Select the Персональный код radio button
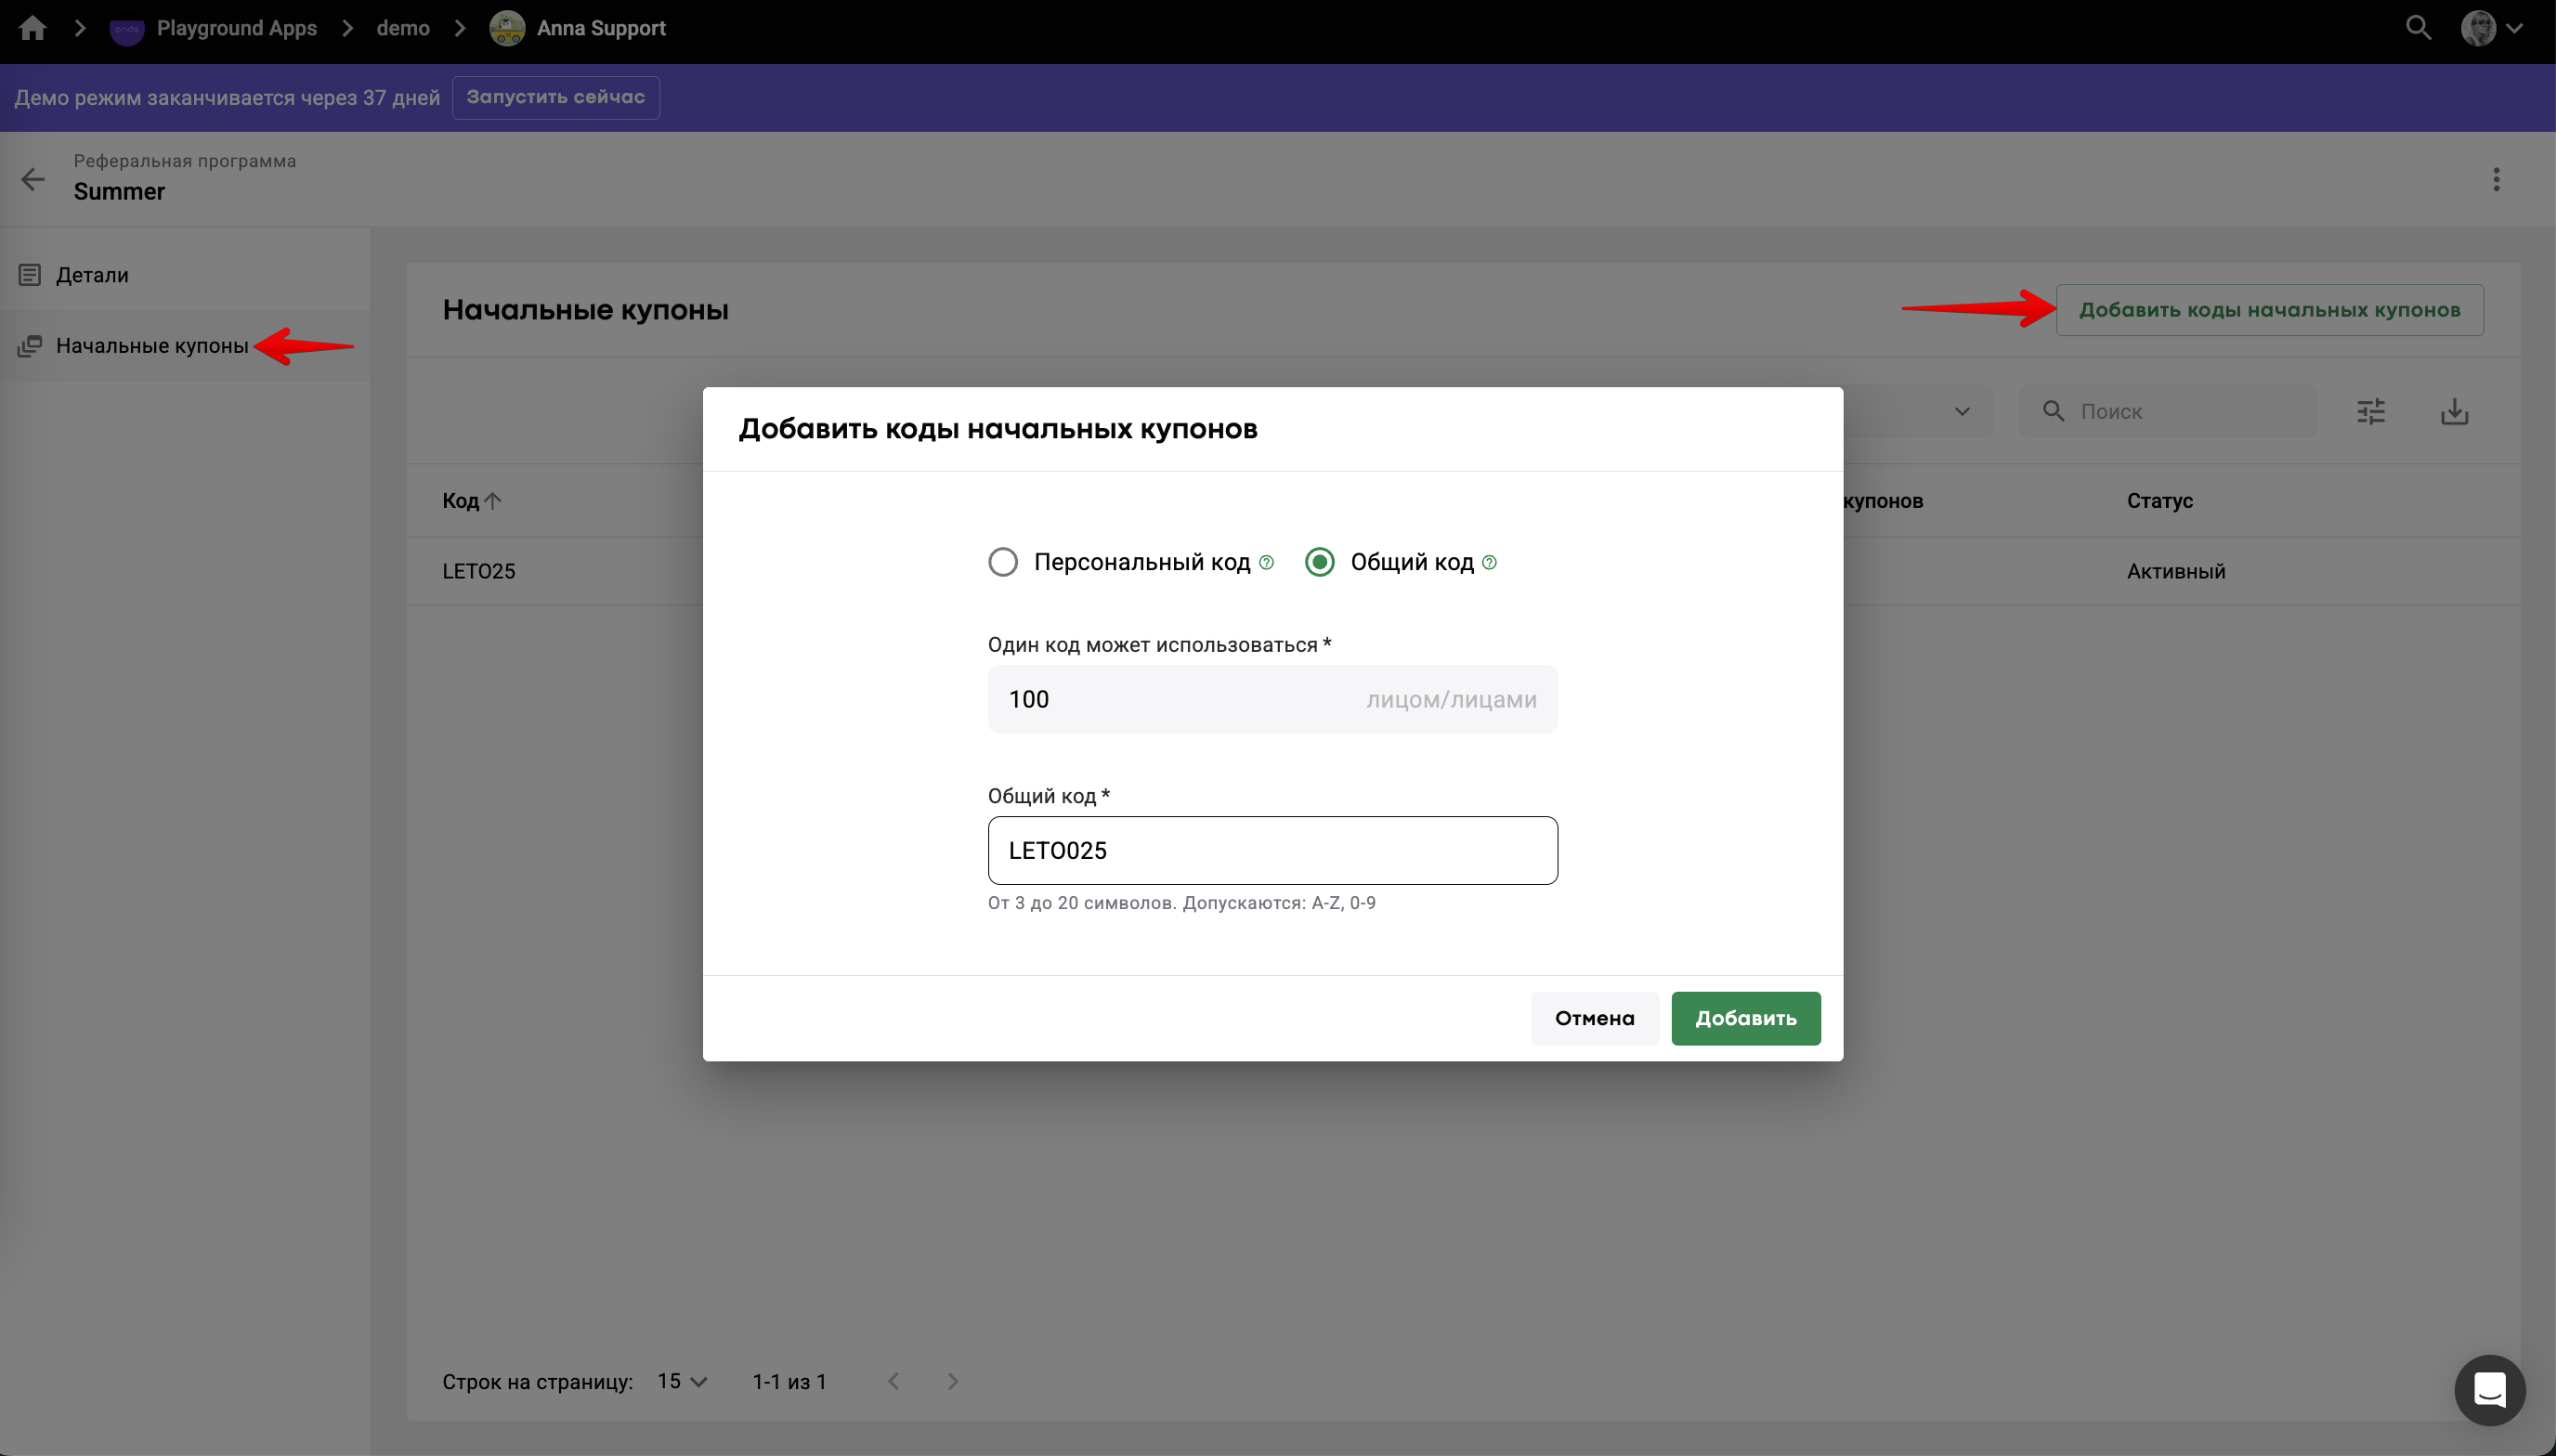The height and width of the screenshot is (1456, 2556). pos(1003,562)
